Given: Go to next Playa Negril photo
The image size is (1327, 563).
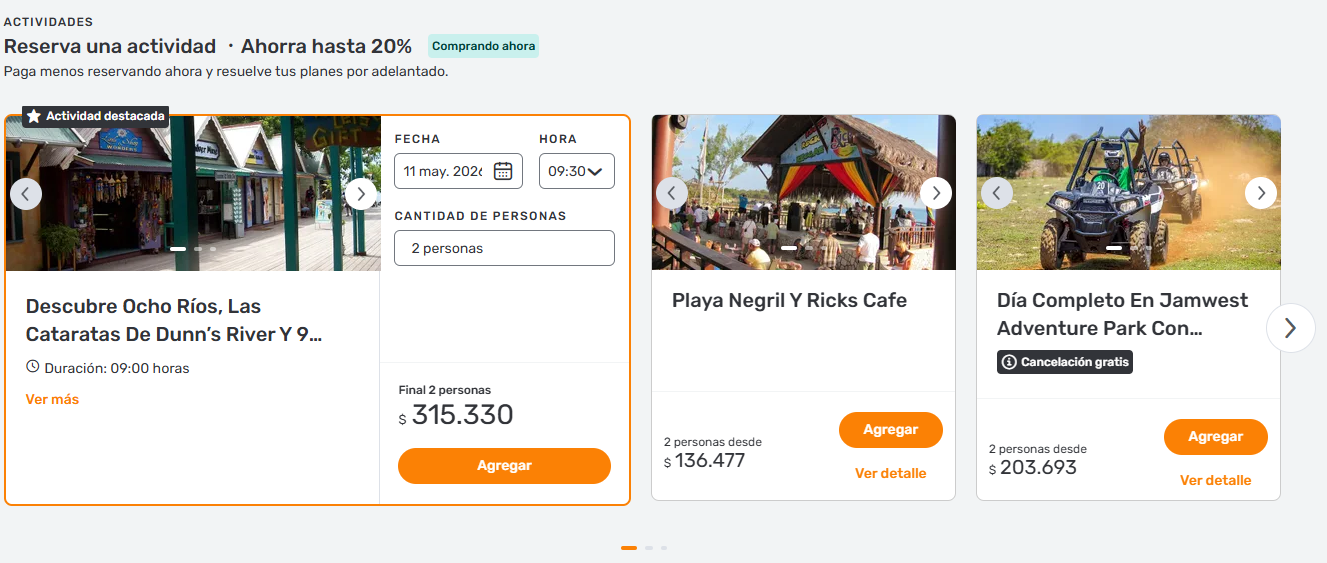Looking at the screenshot, I should [935, 193].
